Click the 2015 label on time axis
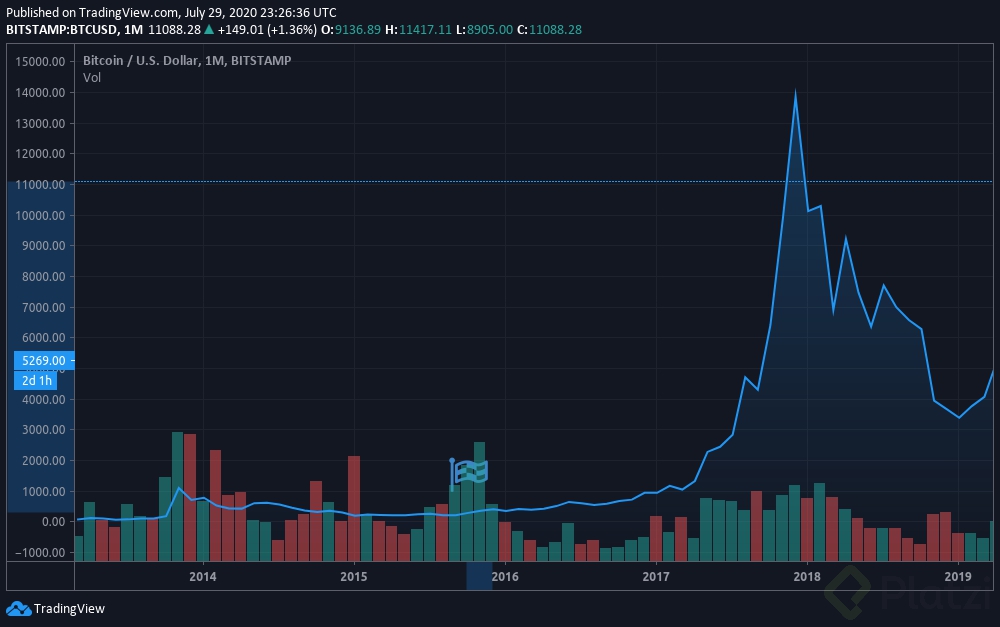 (x=354, y=577)
